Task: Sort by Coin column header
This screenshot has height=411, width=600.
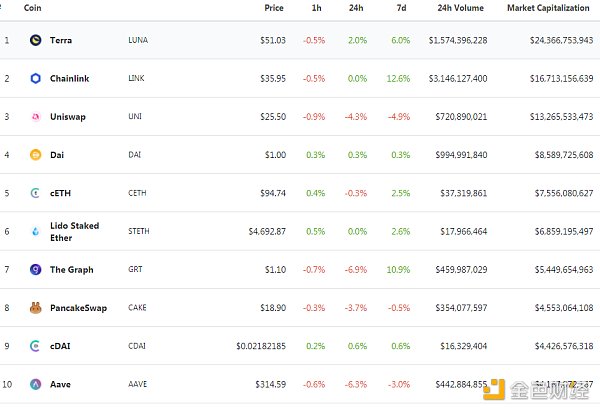Action: pyautogui.click(x=32, y=8)
